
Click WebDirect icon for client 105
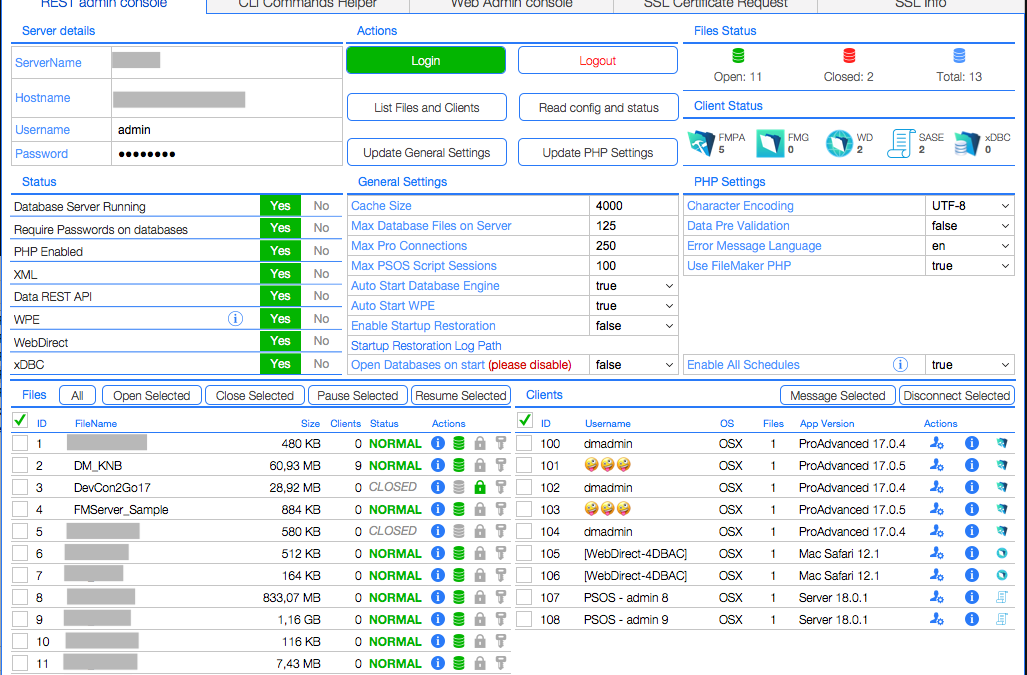1001,553
